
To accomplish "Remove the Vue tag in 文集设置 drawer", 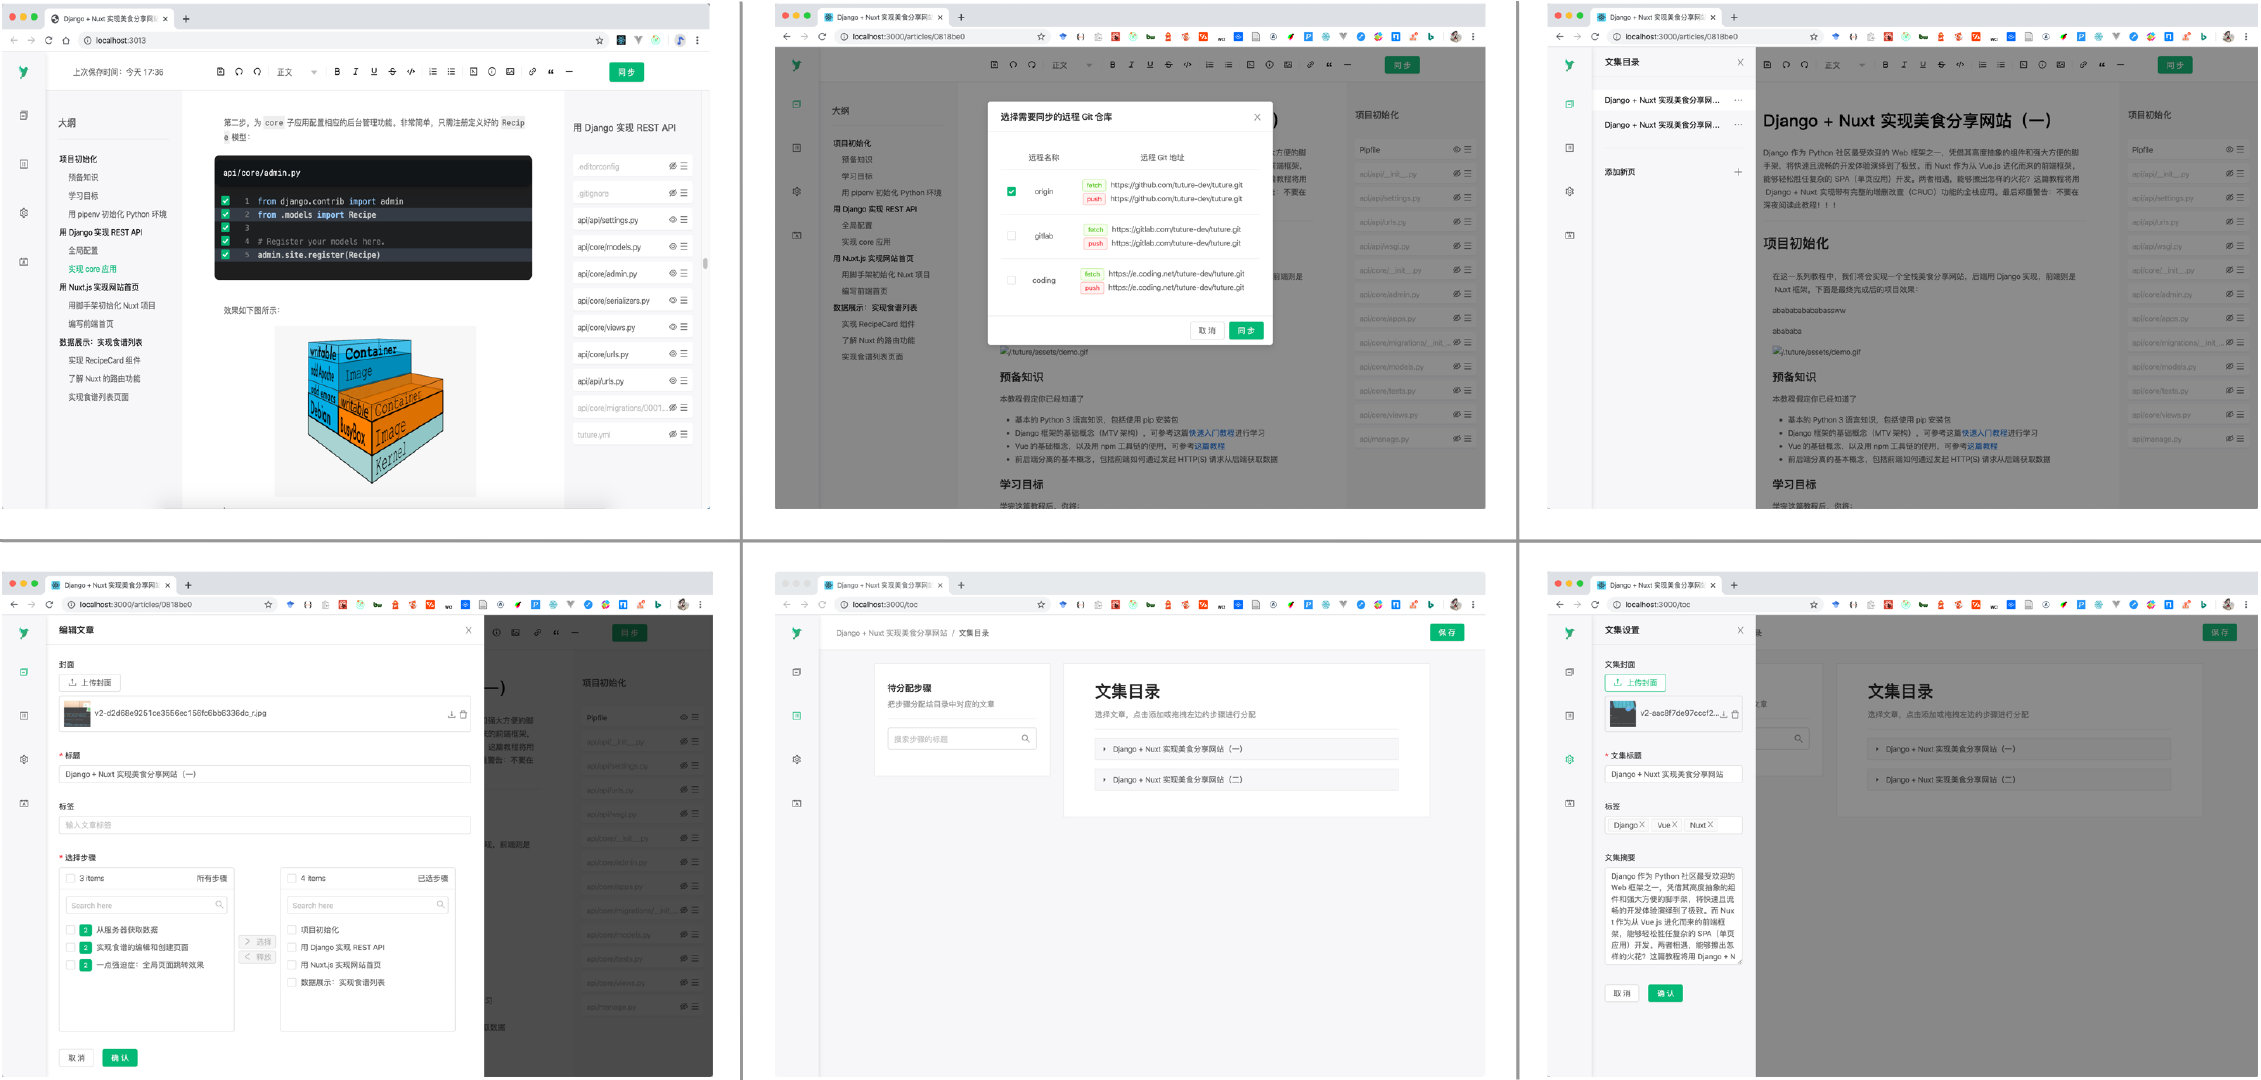I will tap(1675, 825).
